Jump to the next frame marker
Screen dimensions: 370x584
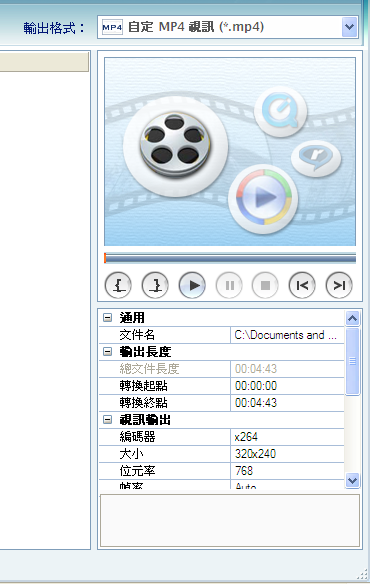(339, 286)
